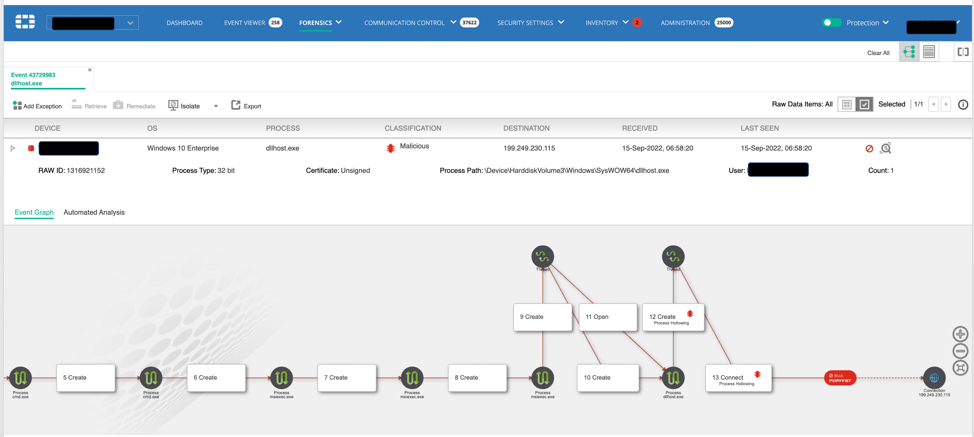Click the dllhost.exe process node icon

click(x=673, y=377)
